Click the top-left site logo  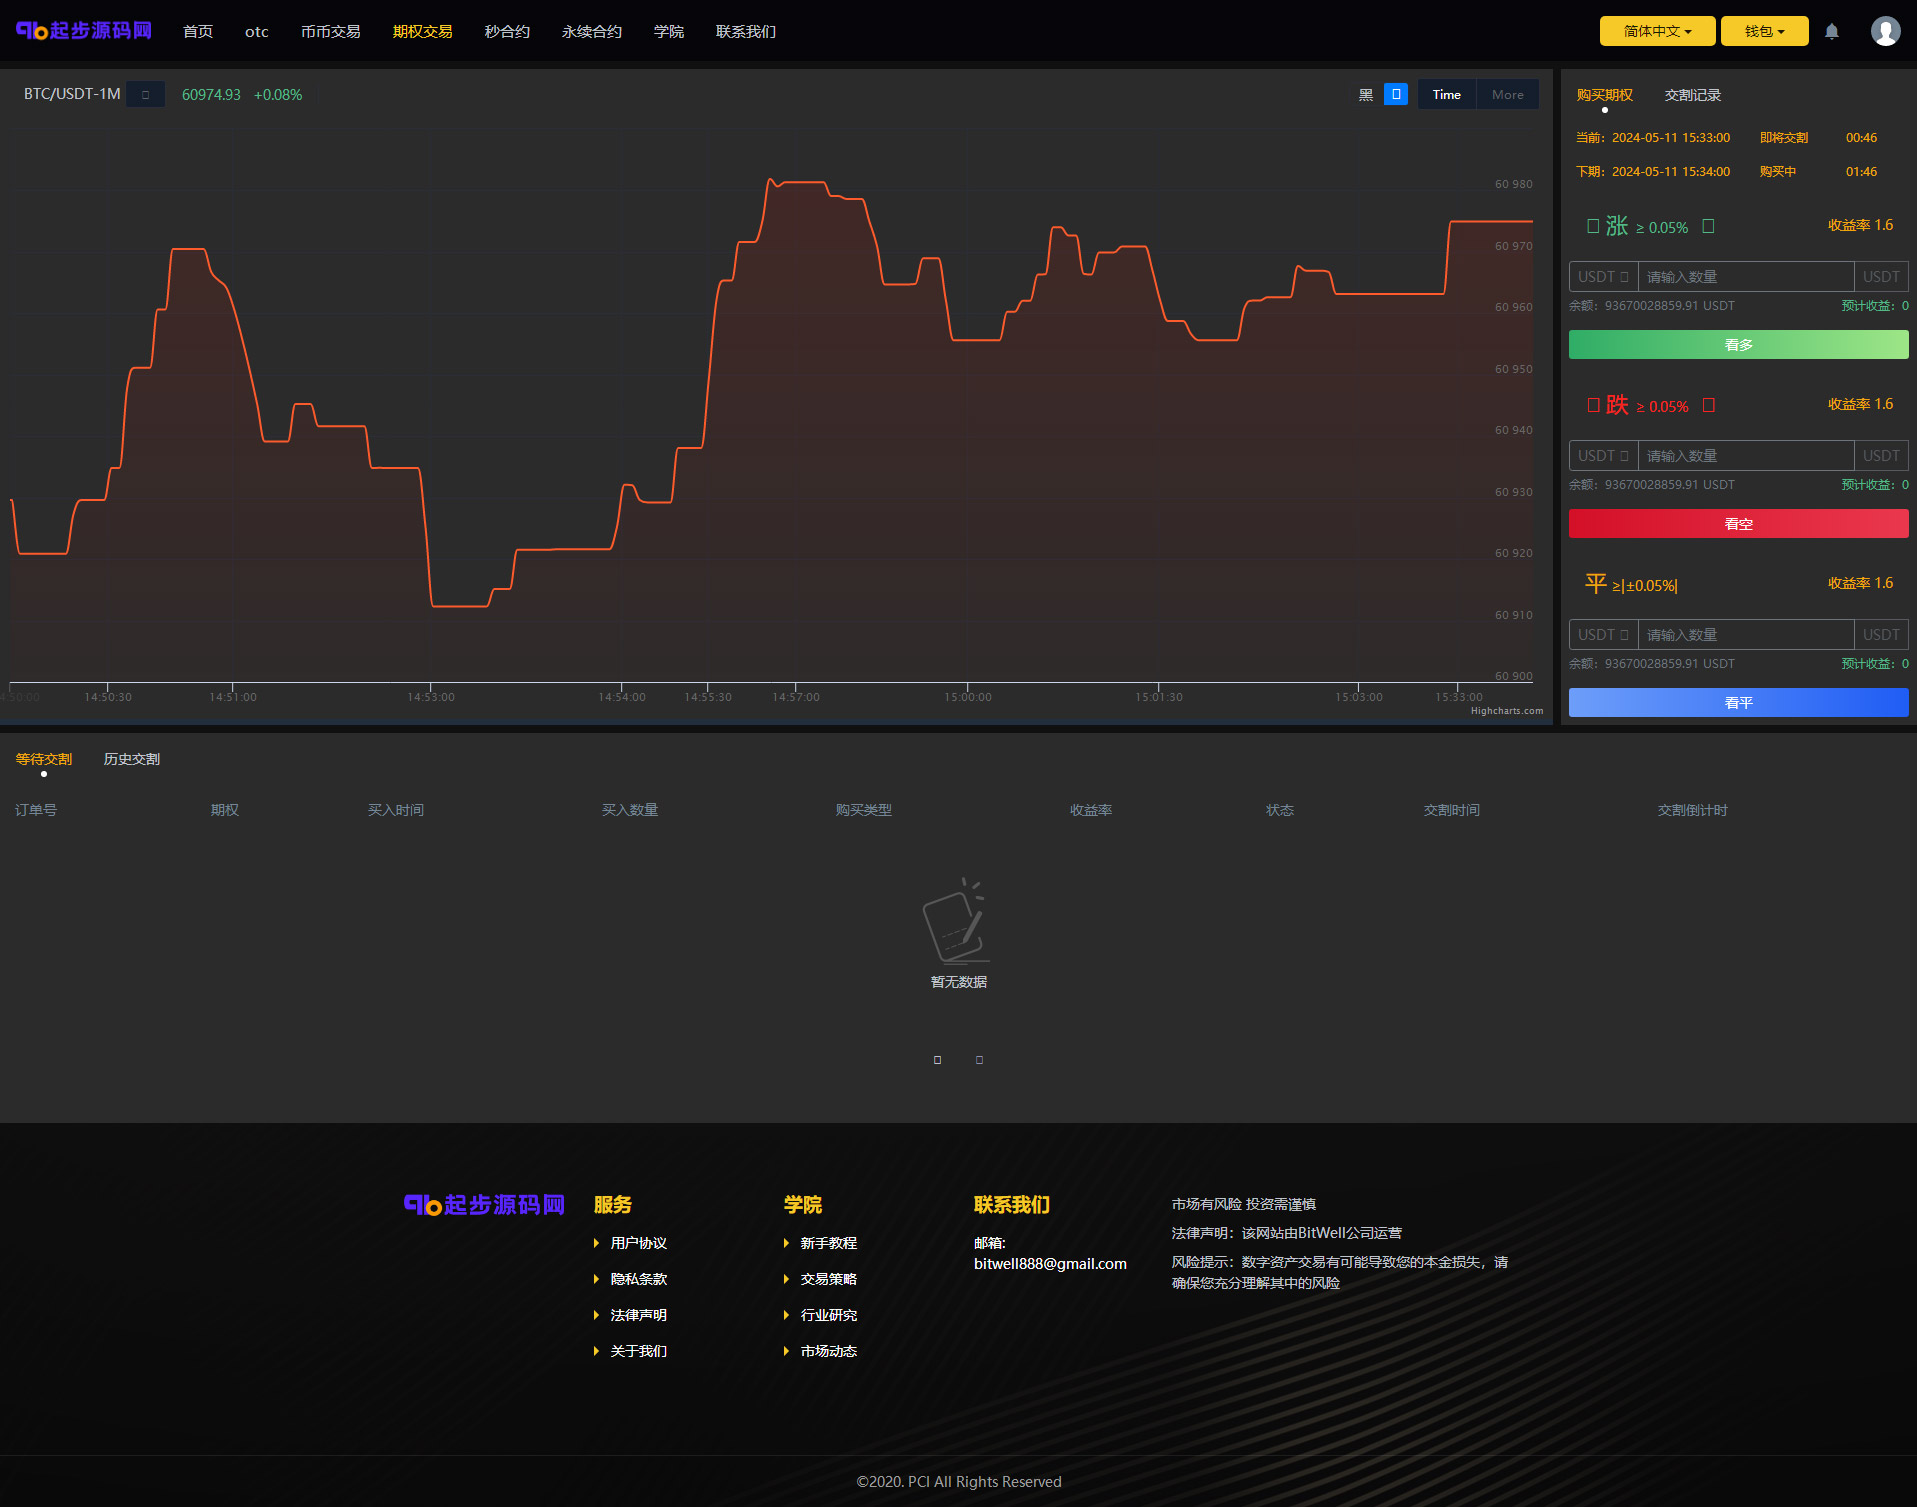84,31
